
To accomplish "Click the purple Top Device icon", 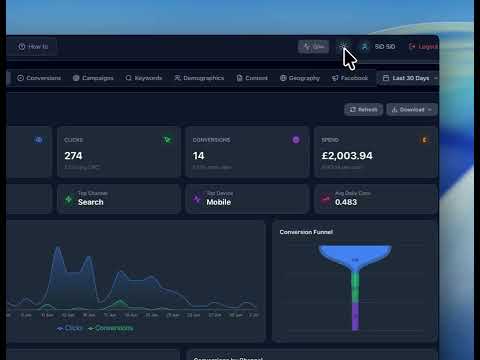I will point(197,199).
